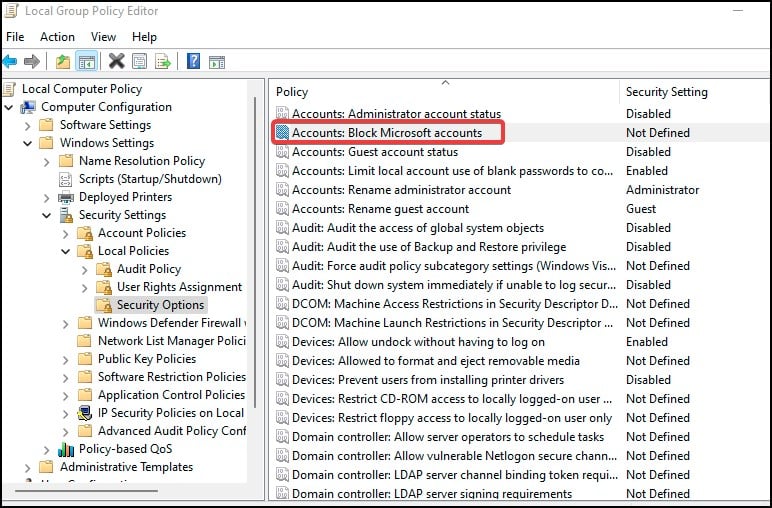Click the Up one level folder icon
This screenshot has width=772, height=508.
tap(63, 62)
